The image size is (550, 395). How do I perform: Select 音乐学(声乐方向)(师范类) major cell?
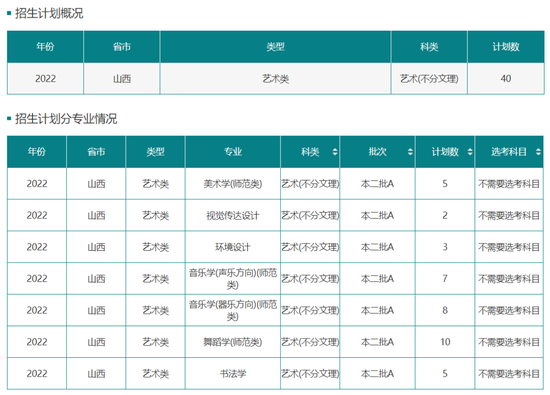coord(233,279)
